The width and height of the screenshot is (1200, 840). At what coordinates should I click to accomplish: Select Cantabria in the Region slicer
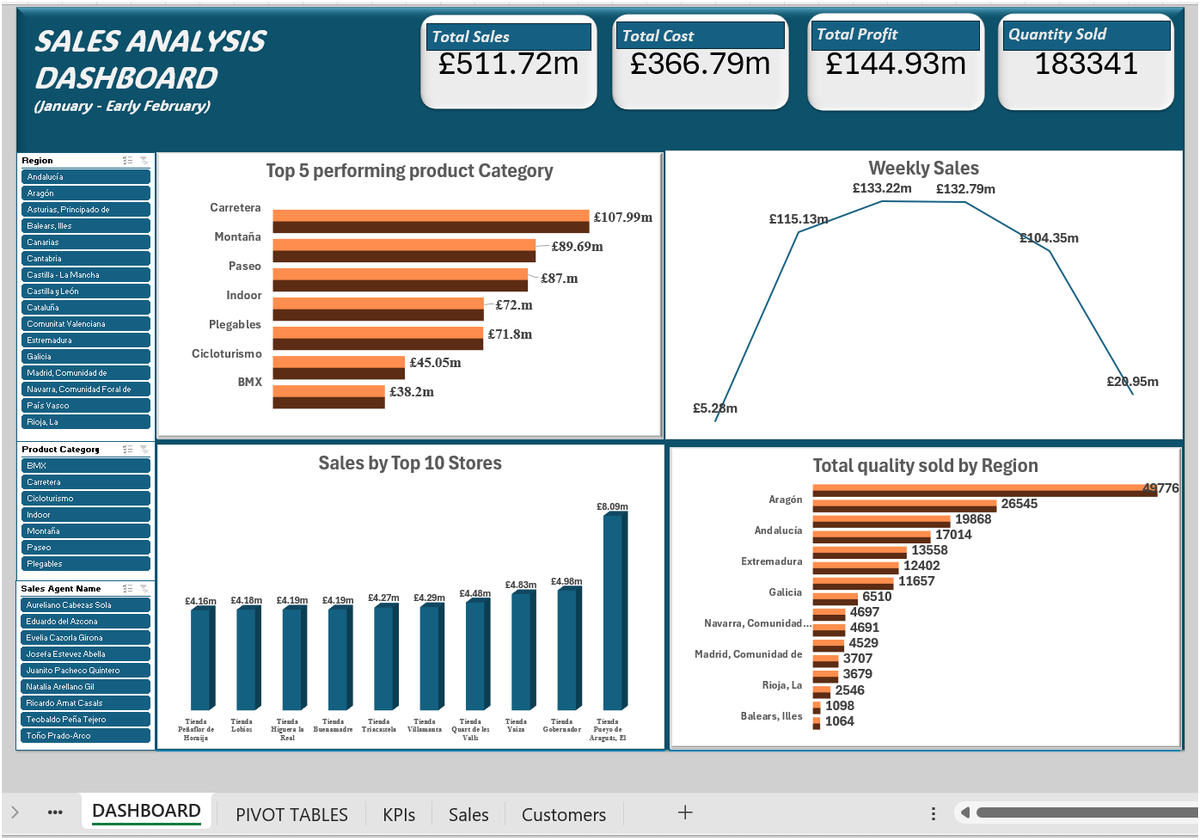point(85,258)
